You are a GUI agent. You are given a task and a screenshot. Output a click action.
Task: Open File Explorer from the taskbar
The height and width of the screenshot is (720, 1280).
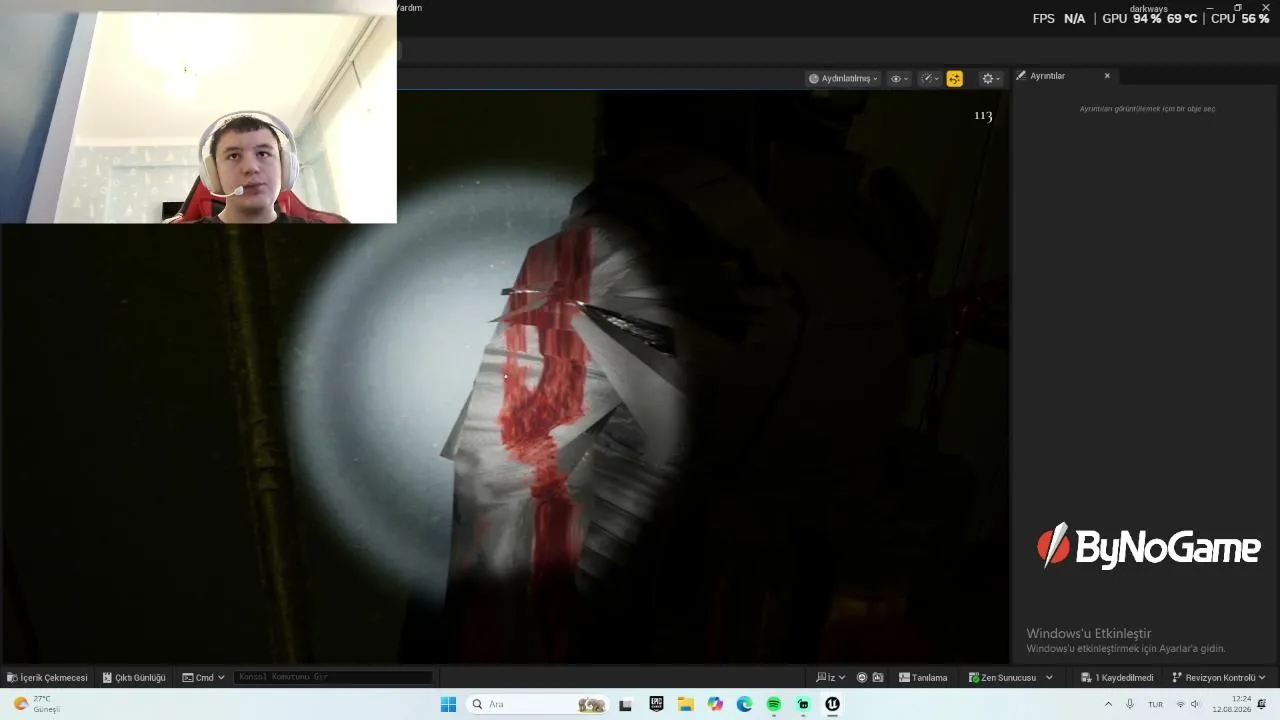685,704
